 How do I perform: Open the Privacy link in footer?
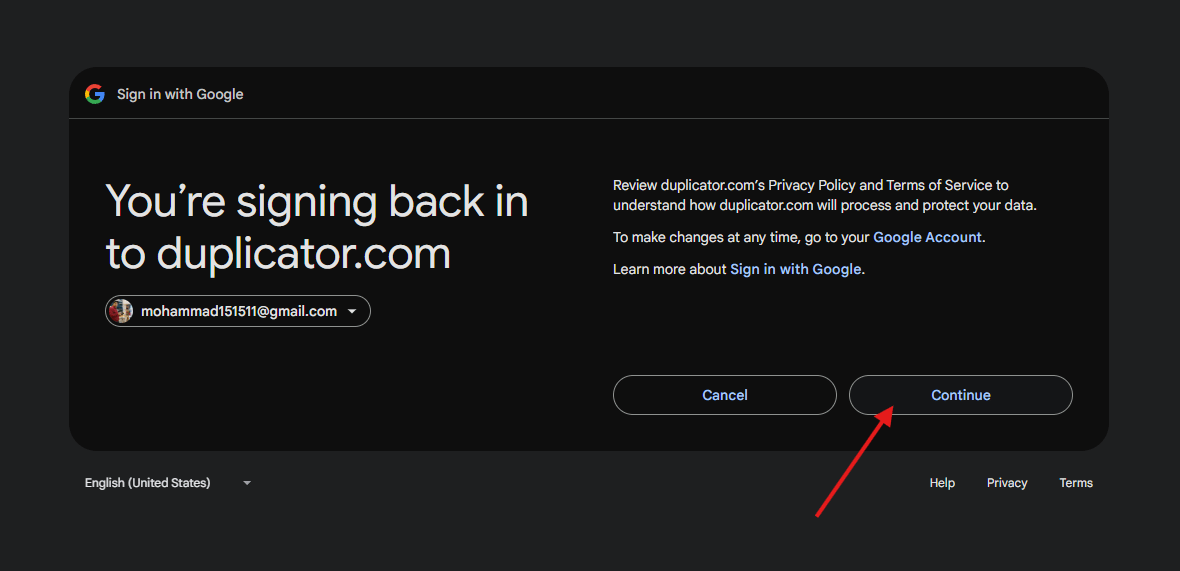1007,483
